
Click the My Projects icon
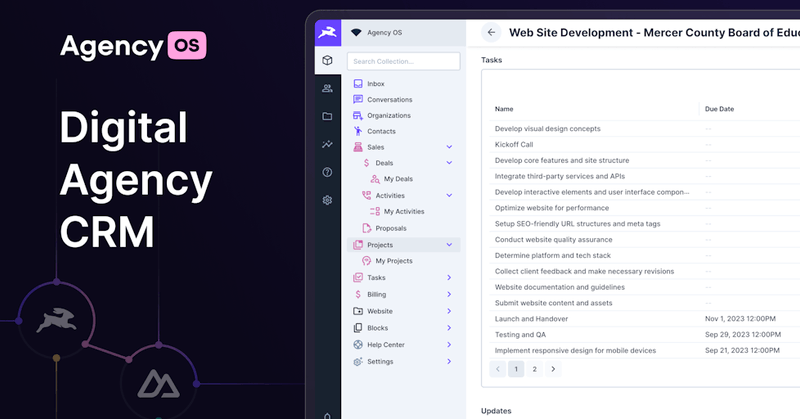click(366, 261)
